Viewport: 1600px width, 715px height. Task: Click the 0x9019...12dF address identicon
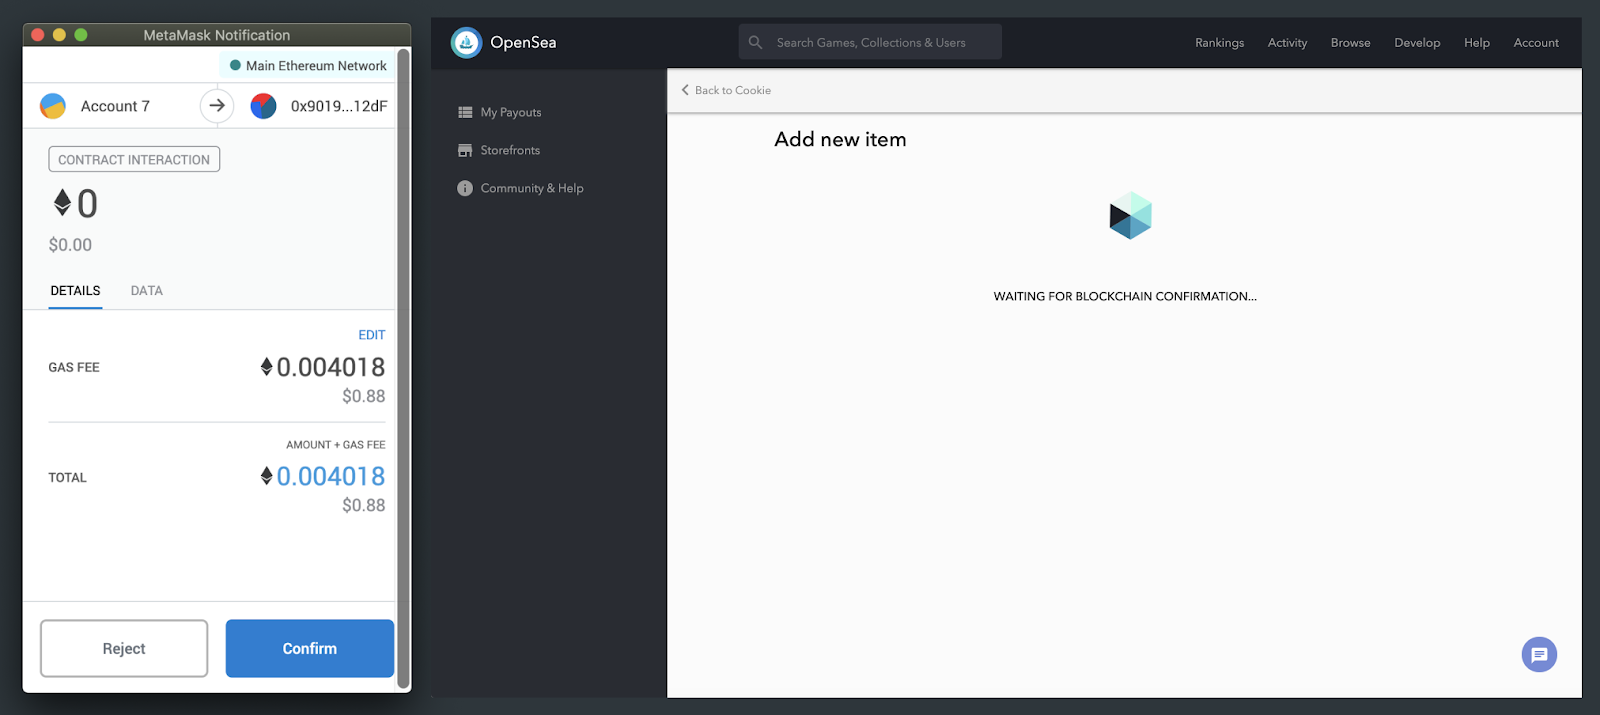click(x=263, y=106)
